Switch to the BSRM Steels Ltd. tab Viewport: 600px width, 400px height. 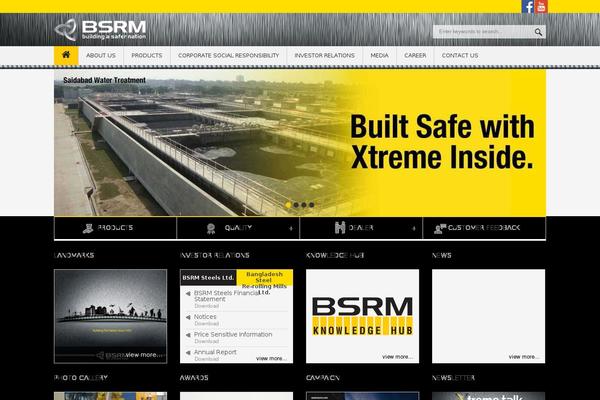[208, 278]
